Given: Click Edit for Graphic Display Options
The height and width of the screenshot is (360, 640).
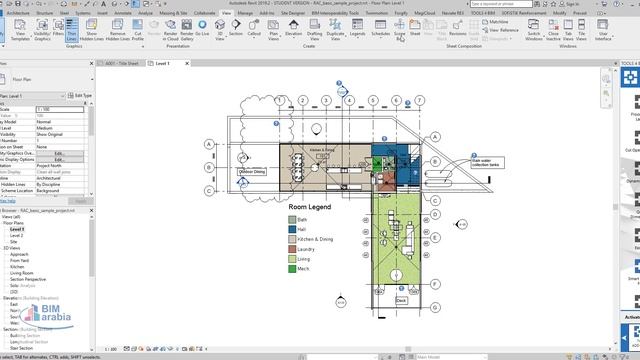Looking at the screenshot, I should coord(60,160).
